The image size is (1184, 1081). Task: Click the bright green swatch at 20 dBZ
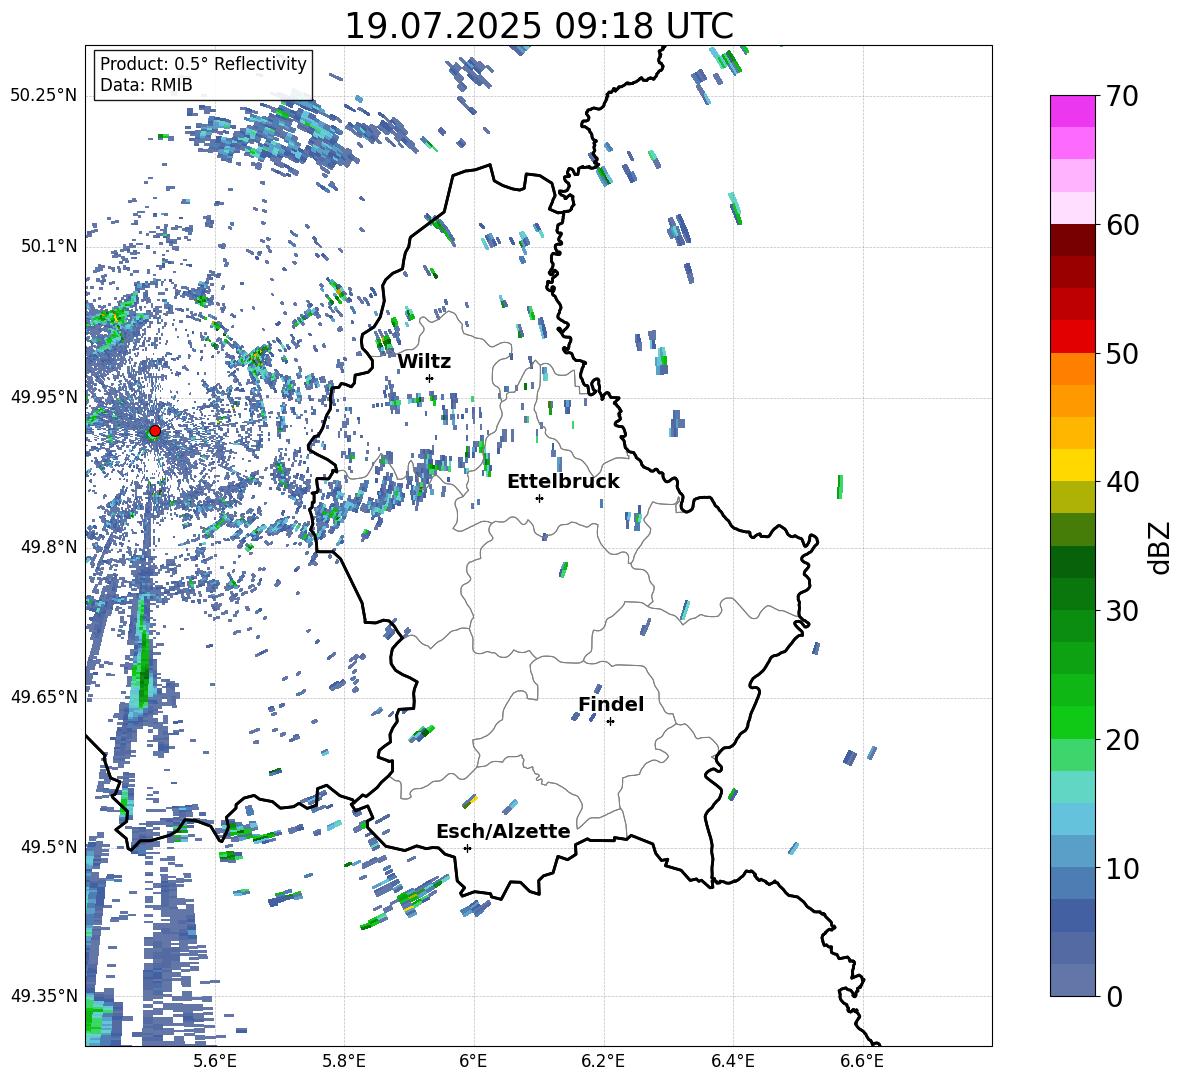click(1073, 722)
